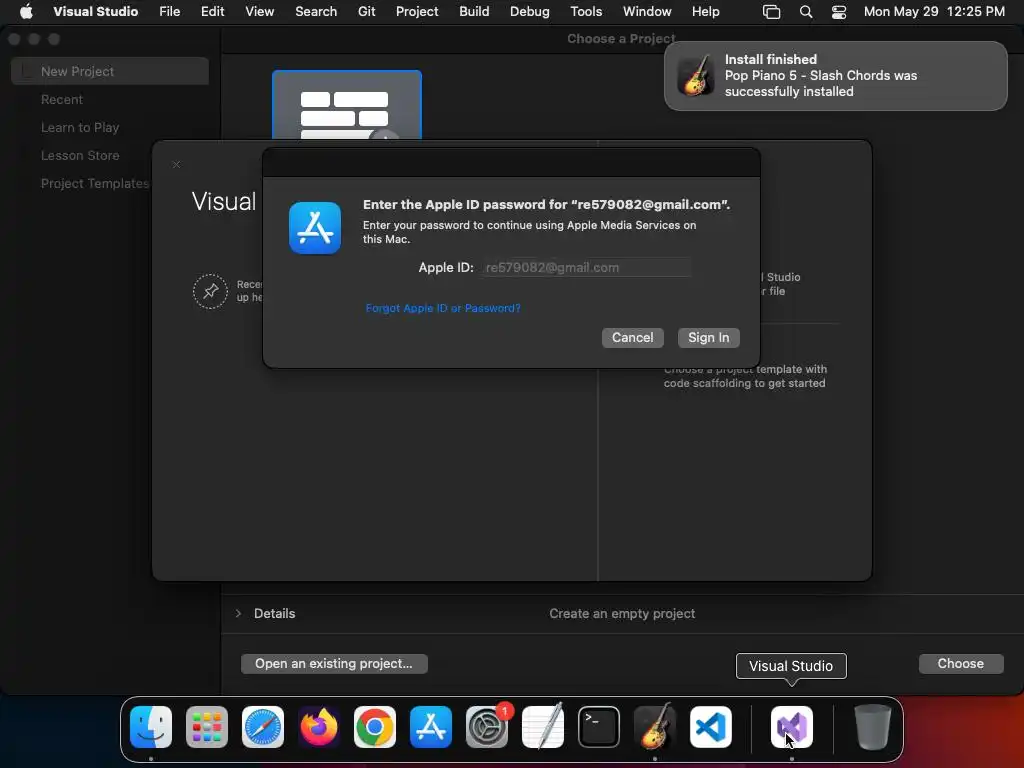Open the Tools menu
Image resolution: width=1024 pixels, height=768 pixels.
tap(586, 11)
